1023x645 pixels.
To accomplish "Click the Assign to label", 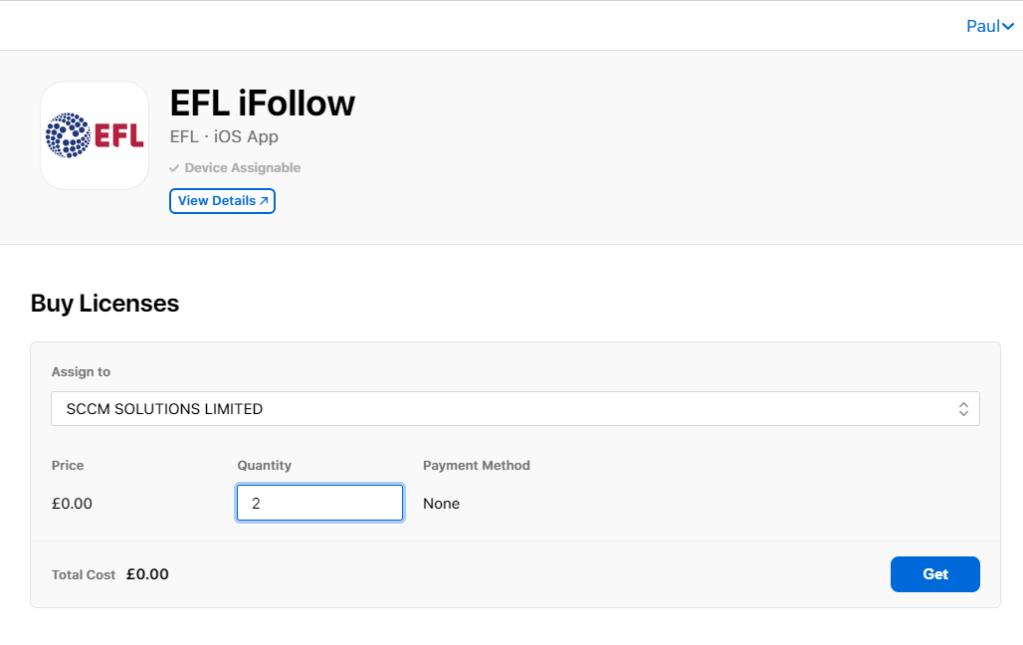I will (x=81, y=372).
